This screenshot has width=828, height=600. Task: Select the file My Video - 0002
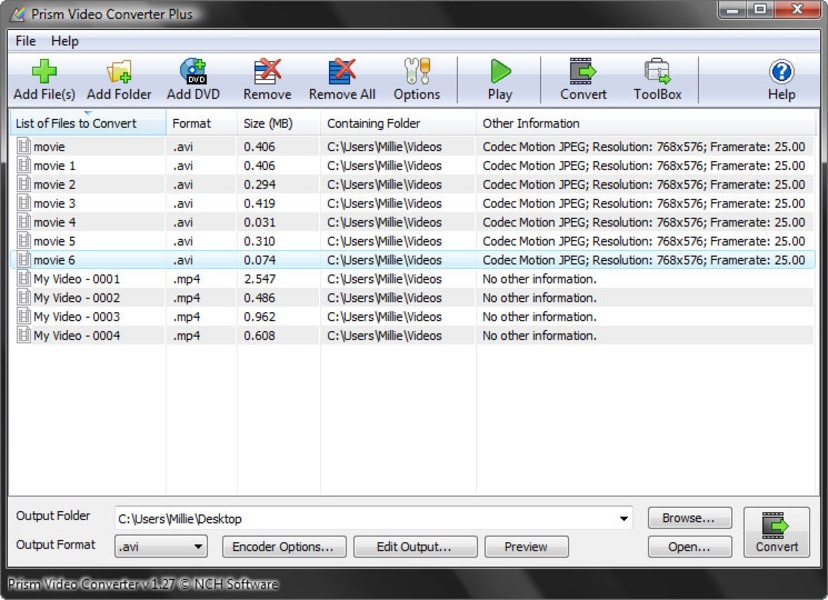click(77, 298)
